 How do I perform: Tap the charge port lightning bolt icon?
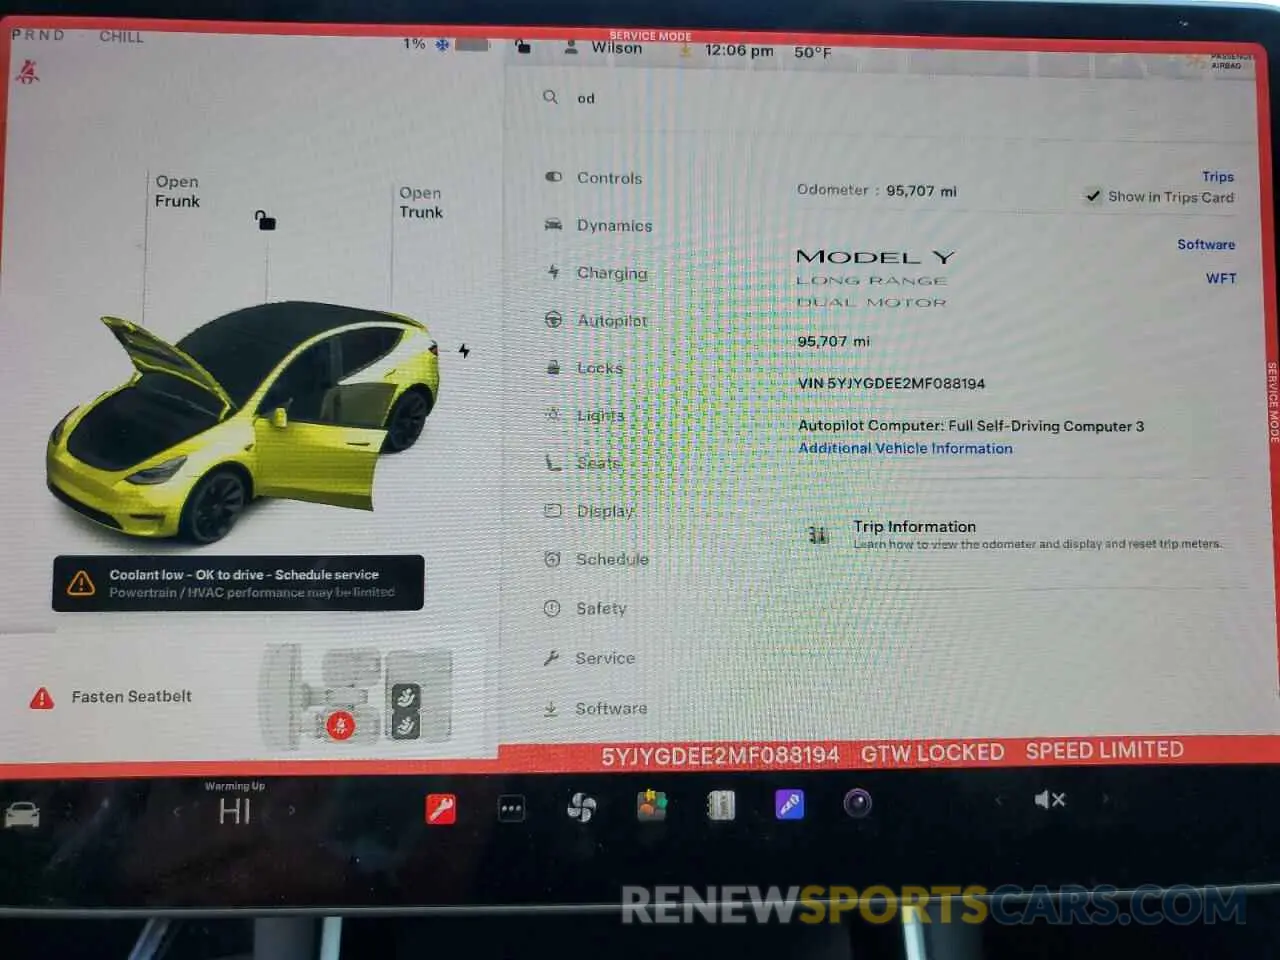(464, 350)
